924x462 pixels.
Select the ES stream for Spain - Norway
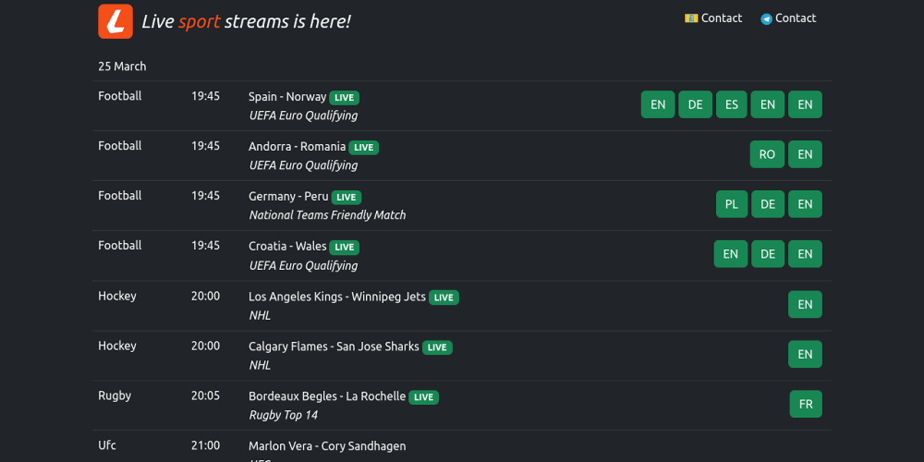pyautogui.click(x=731, y=104)
